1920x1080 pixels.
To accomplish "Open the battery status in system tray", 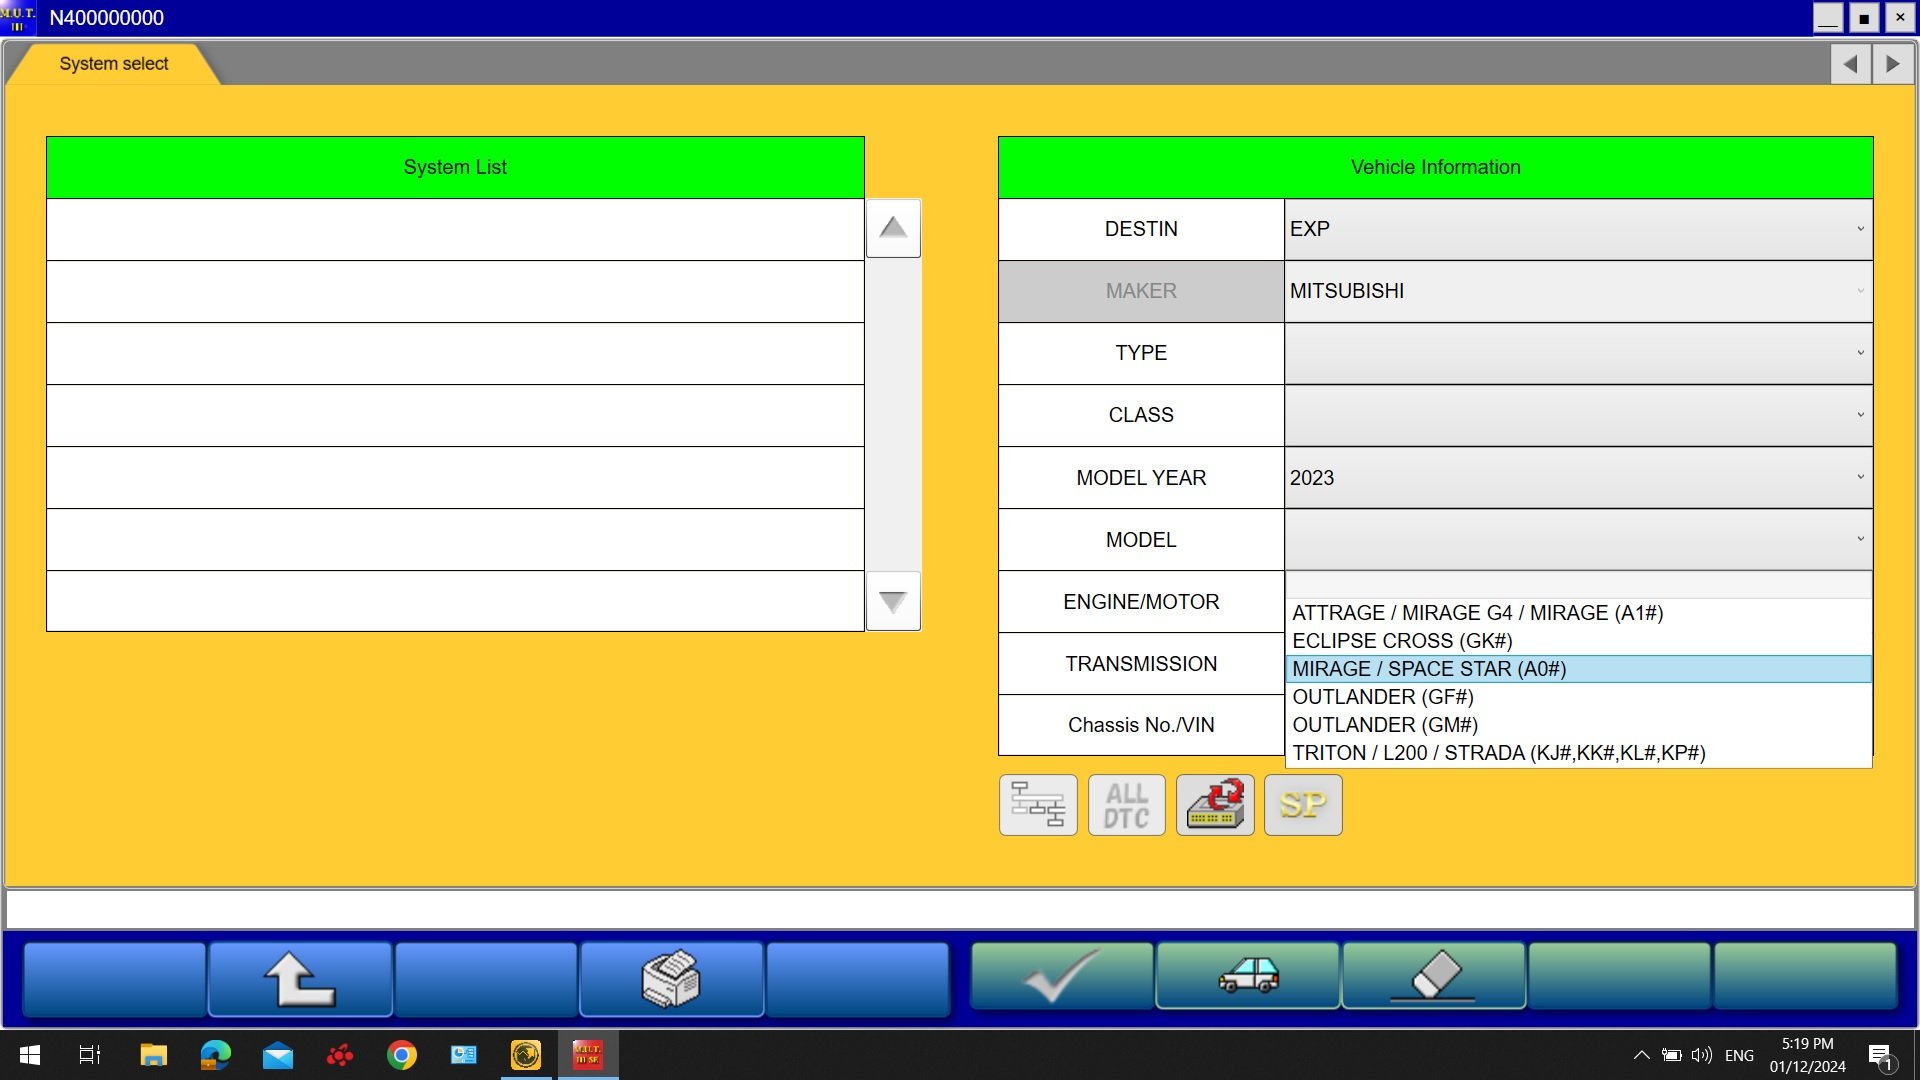I will point(1671,1055).
